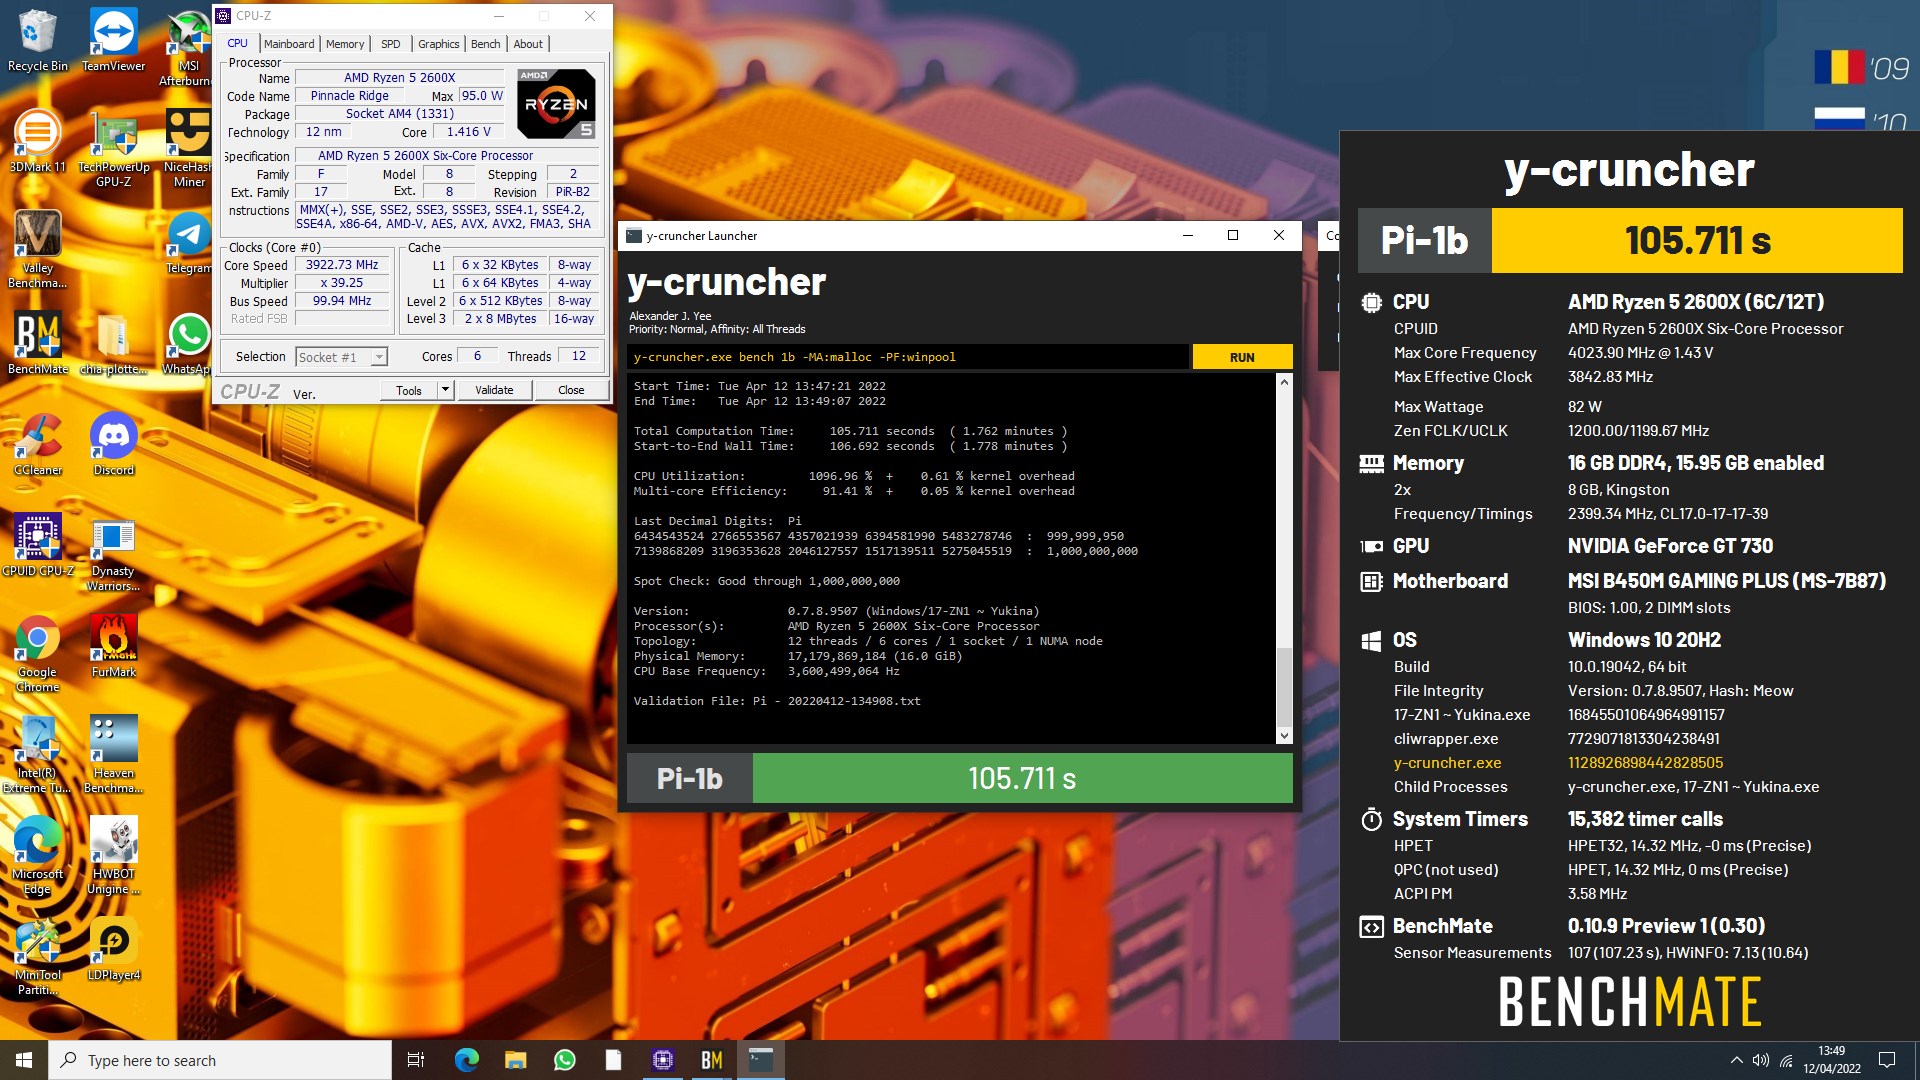
Task: Switch to the Mainboard tab in CPU-Z
Action: [x=289, y=44]
